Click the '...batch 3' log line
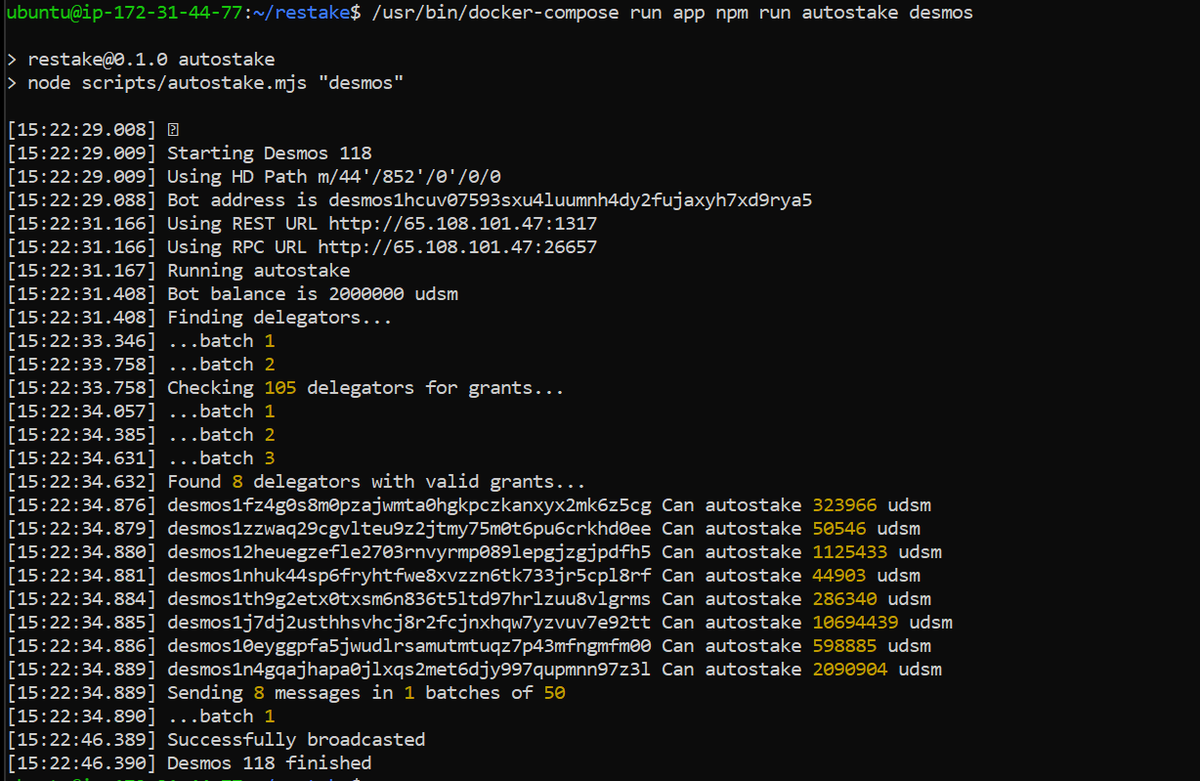The width and height of the screenshot is (1200, 781). [221, 458]
